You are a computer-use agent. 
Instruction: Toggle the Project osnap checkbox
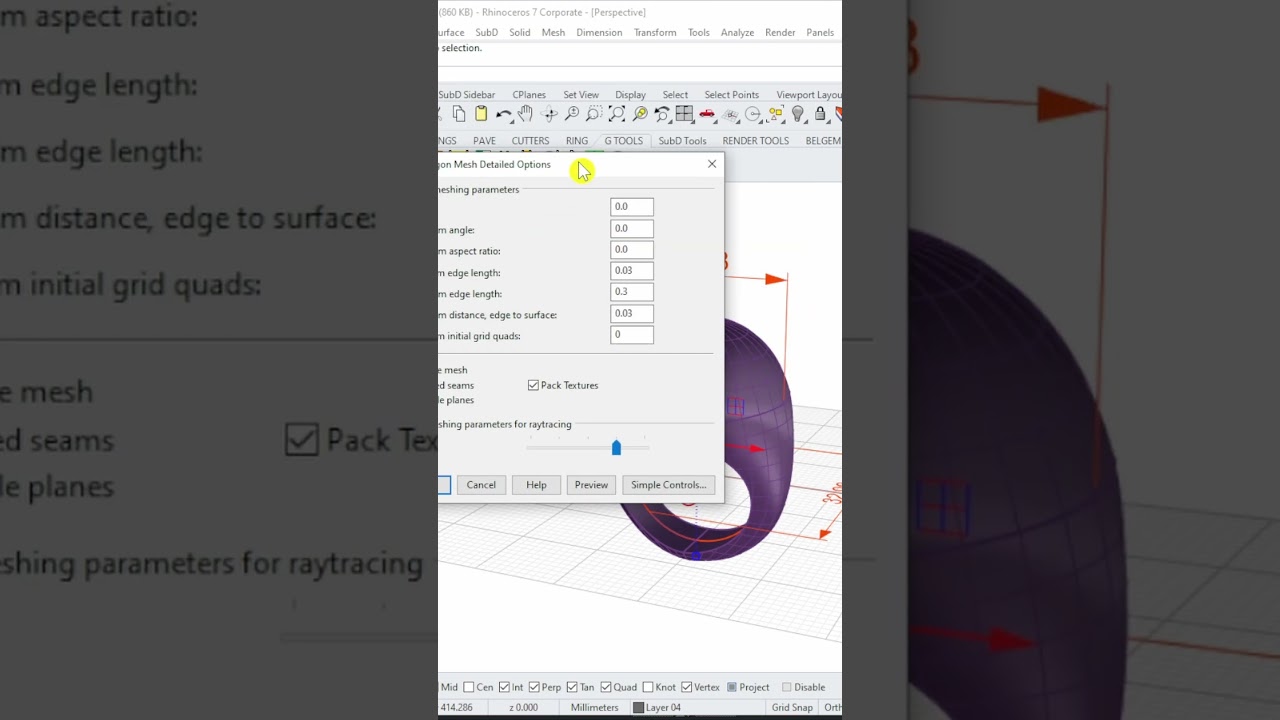(x=732, y=687)
